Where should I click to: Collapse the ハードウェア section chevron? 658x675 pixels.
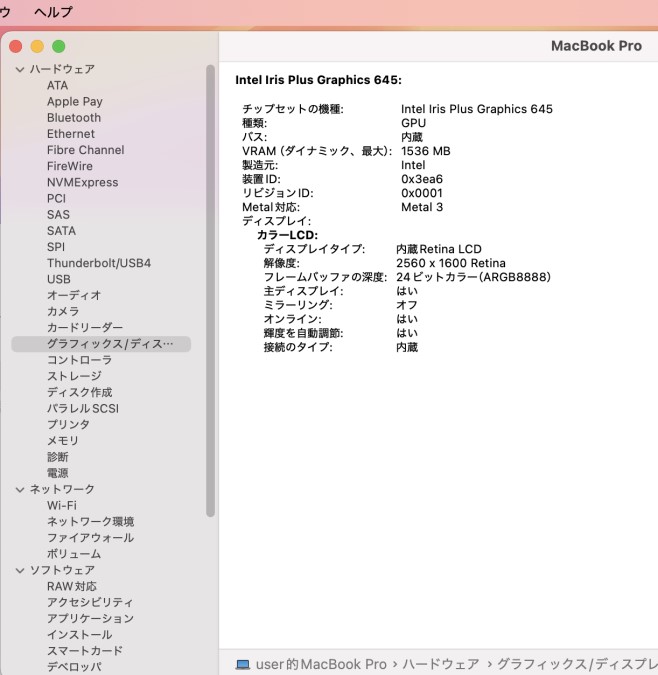(x=20, y=69)
